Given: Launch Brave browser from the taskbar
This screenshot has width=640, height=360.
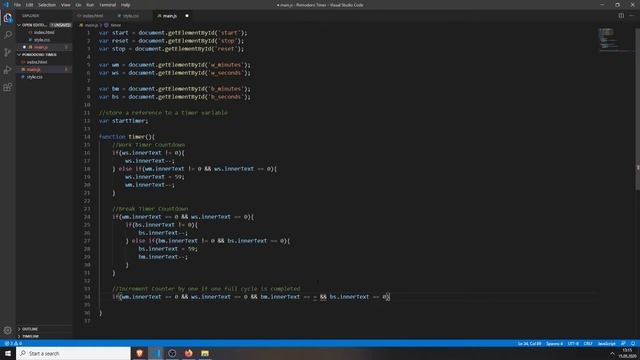Looking at the screenshot, I should (139, 353).
